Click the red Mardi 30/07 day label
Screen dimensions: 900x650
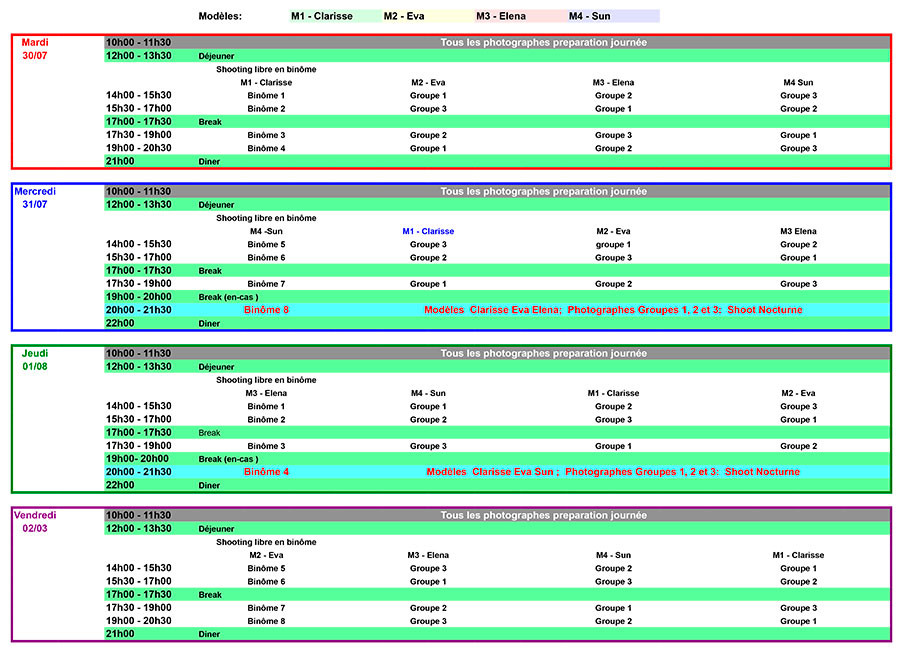35,49
